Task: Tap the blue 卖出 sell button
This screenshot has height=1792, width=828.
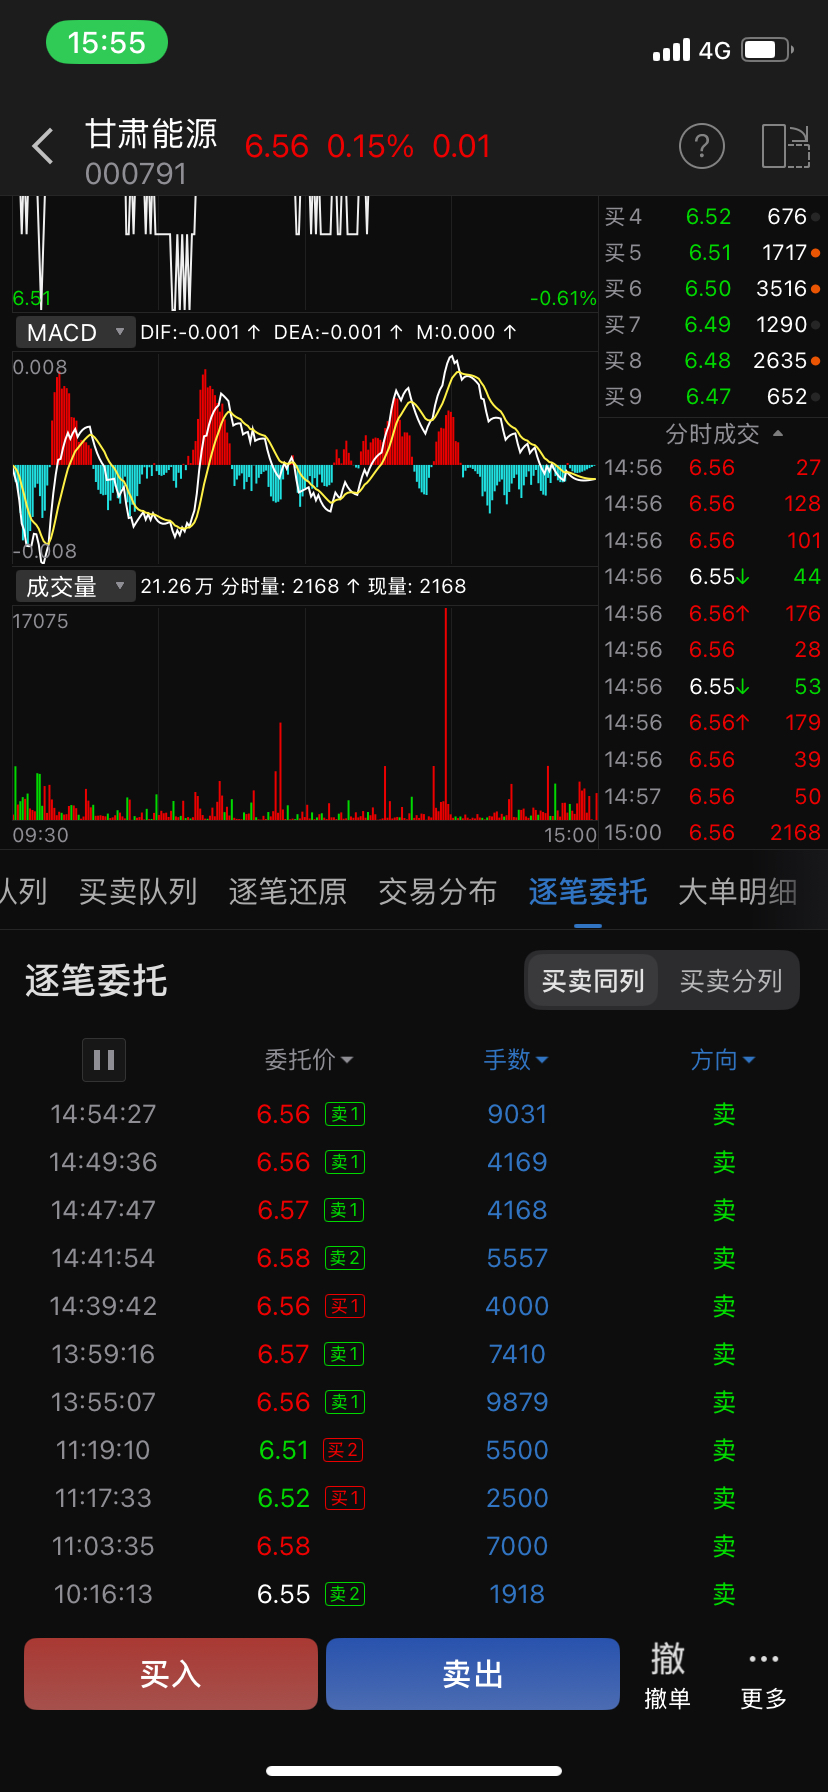Action: point(473,1674)
